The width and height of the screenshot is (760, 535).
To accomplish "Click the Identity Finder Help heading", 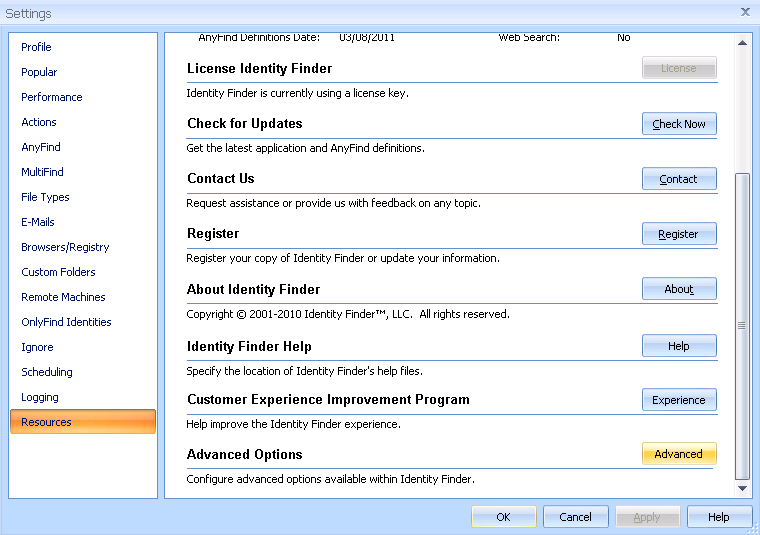I will [249, 346].
